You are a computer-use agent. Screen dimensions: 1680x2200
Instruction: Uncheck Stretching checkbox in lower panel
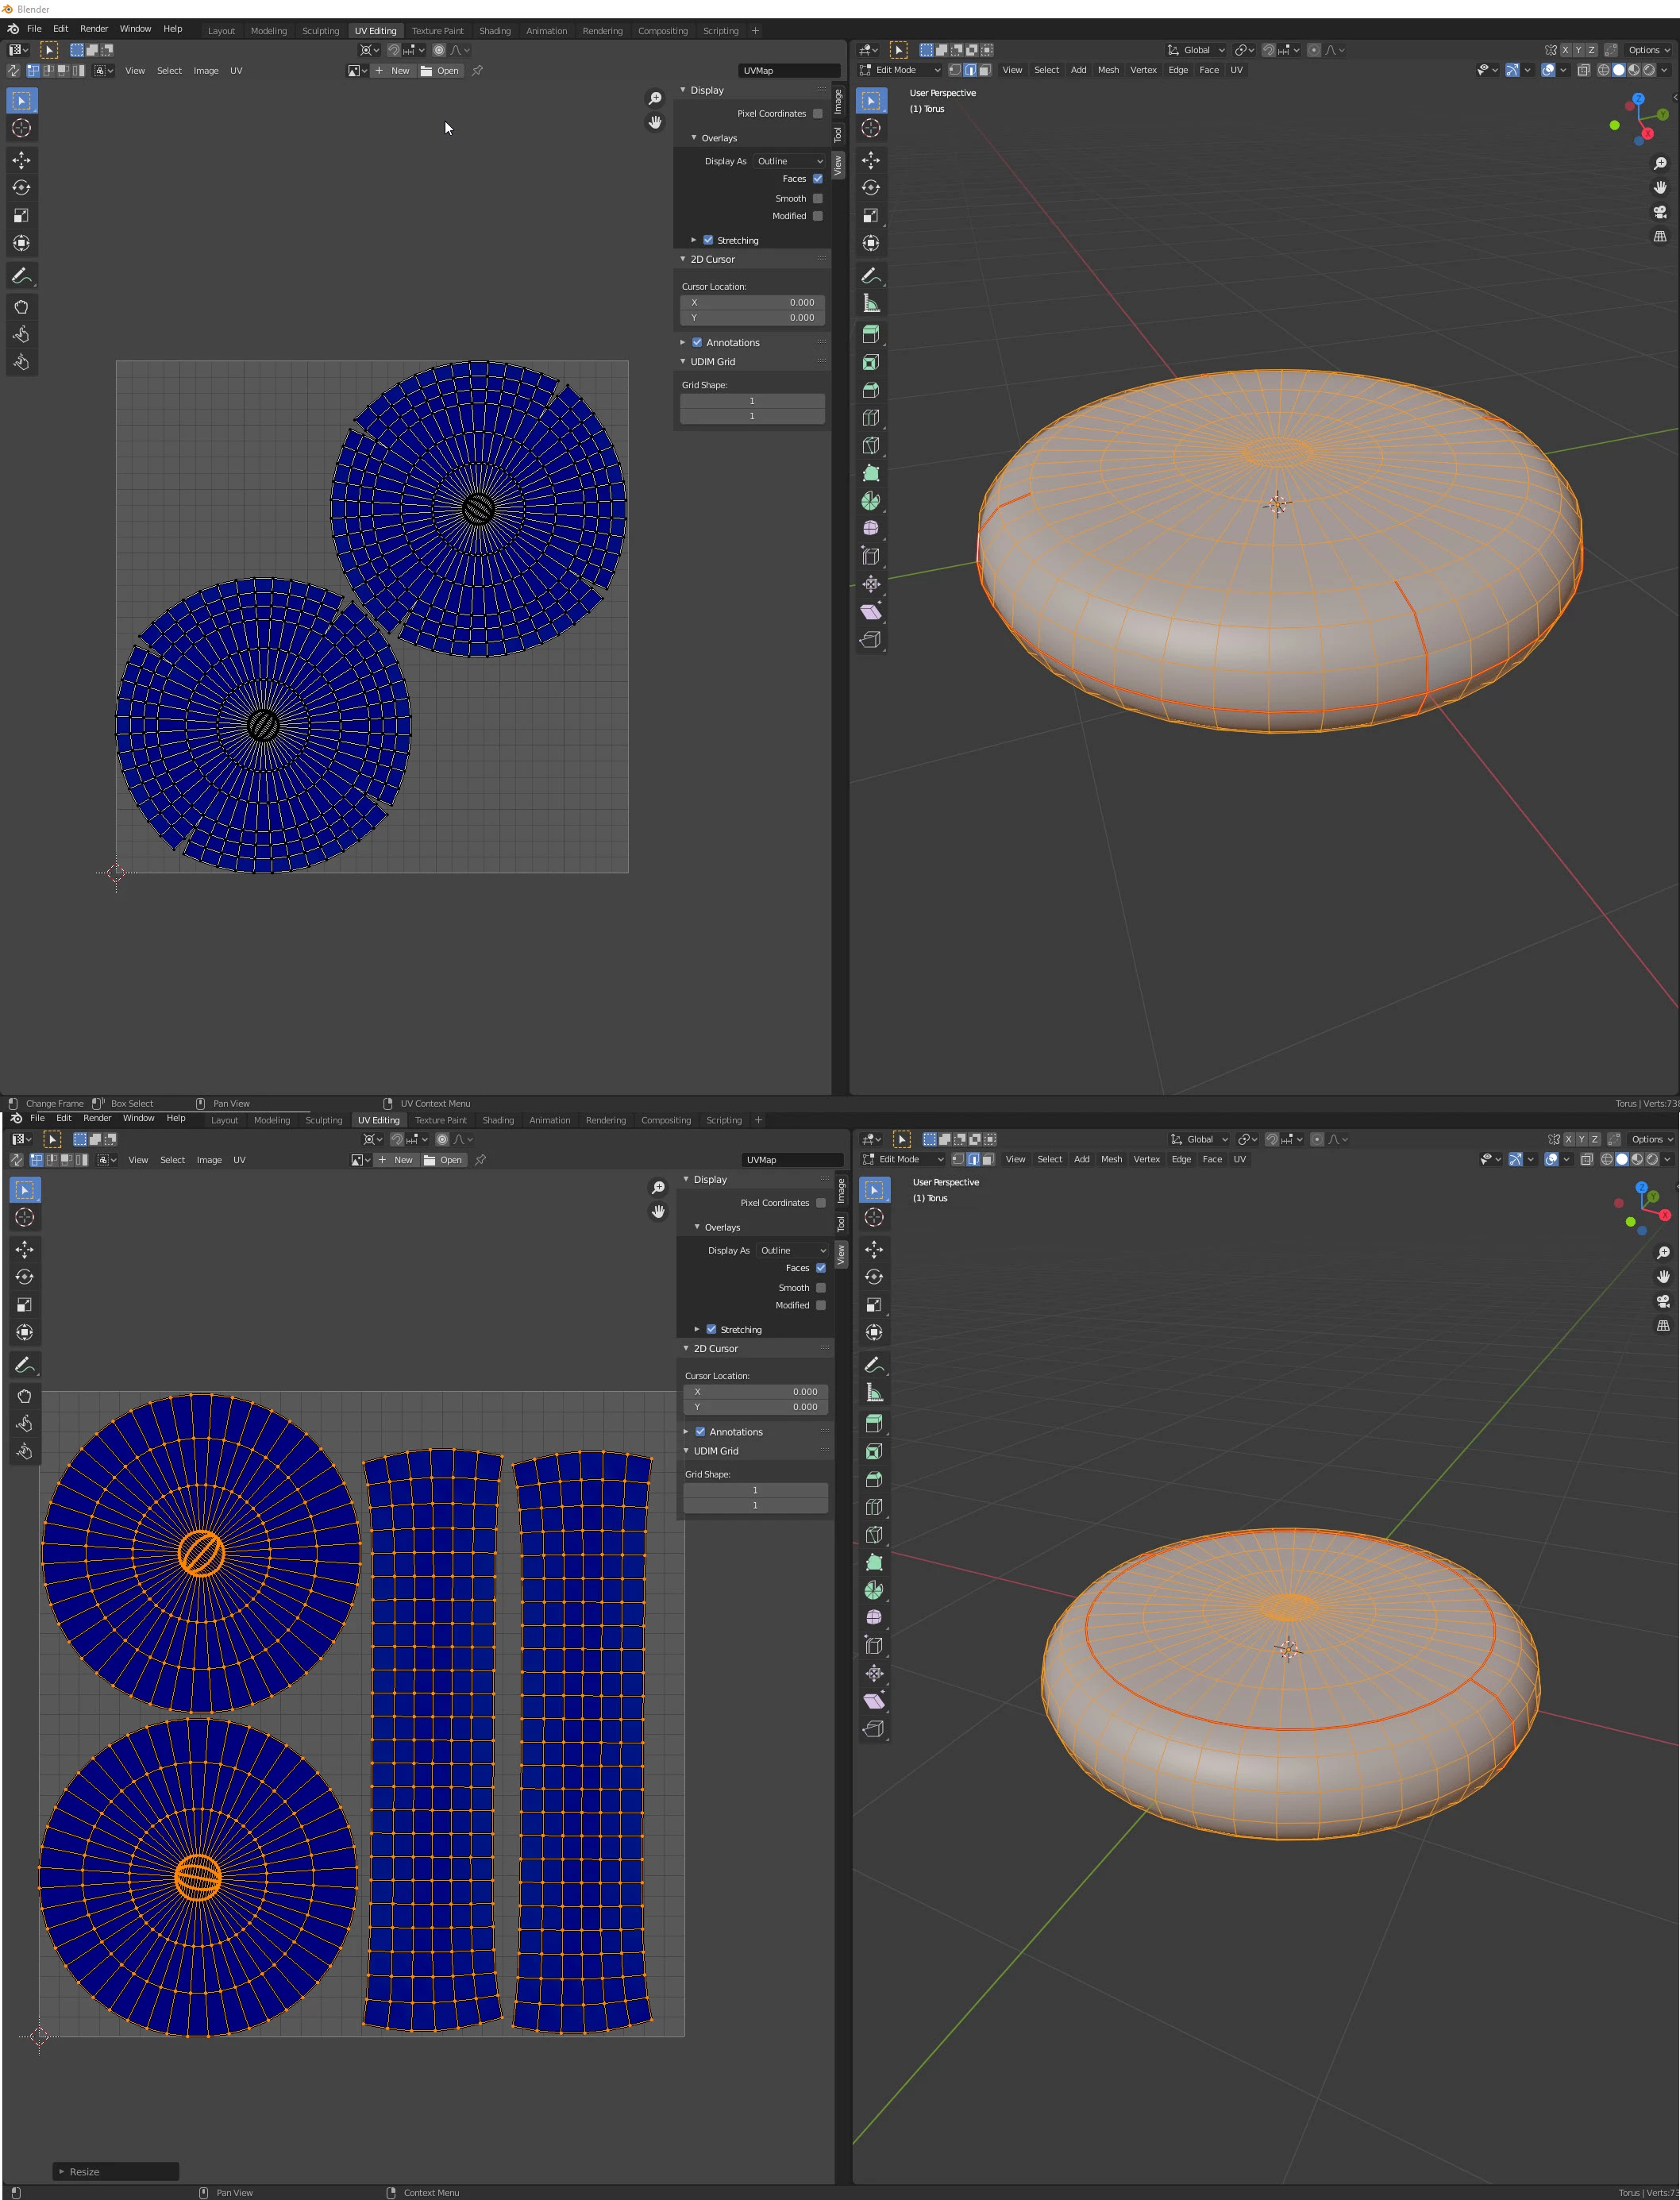point(711,1329)
